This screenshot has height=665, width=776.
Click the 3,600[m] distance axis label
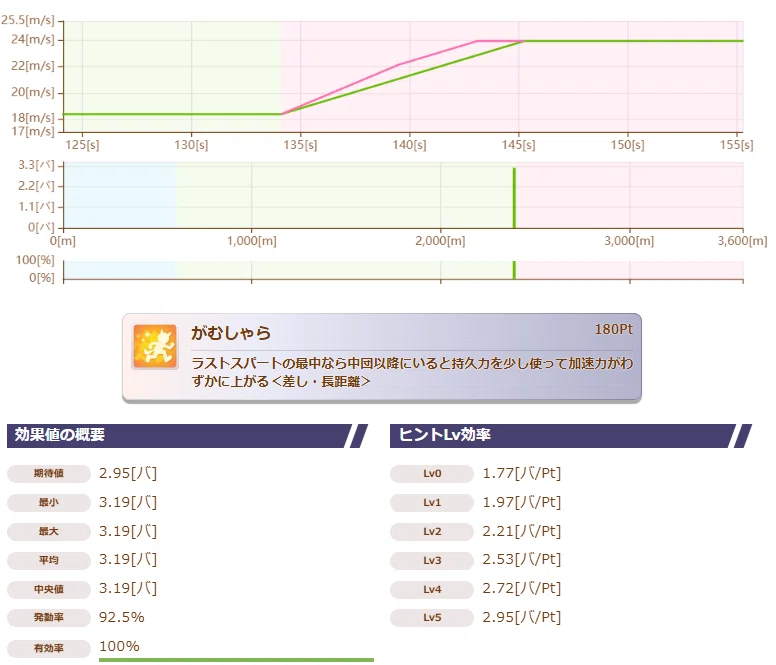pos(742,241)
